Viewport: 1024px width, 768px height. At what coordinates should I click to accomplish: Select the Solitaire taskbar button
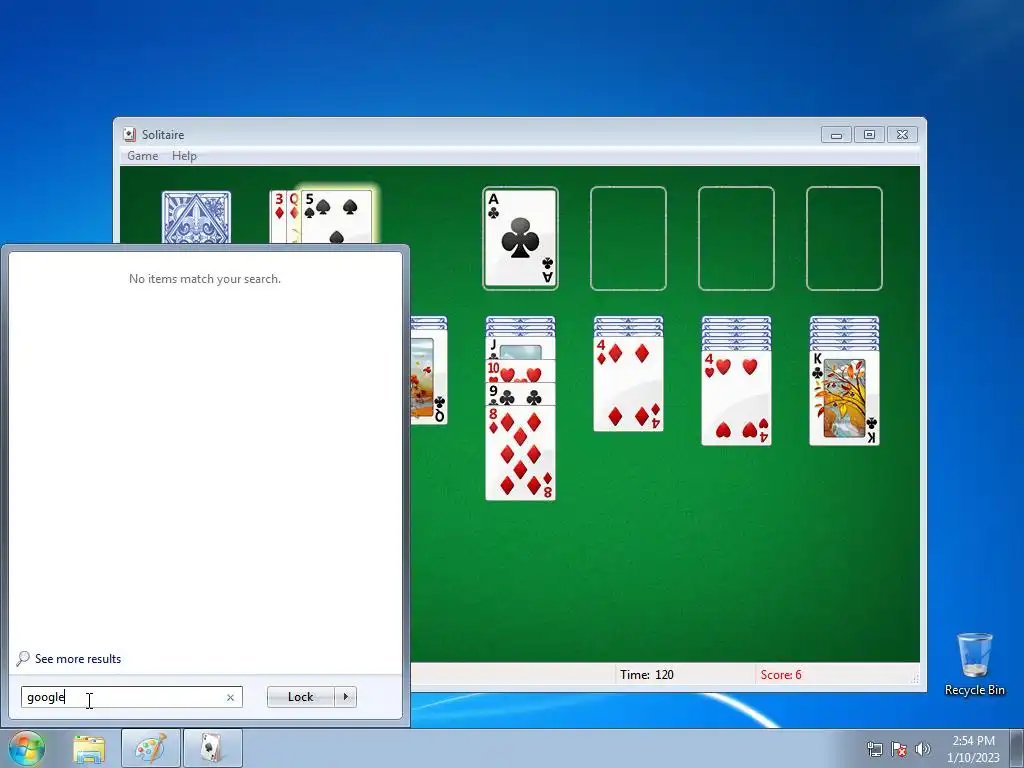[x=213, y=748]
